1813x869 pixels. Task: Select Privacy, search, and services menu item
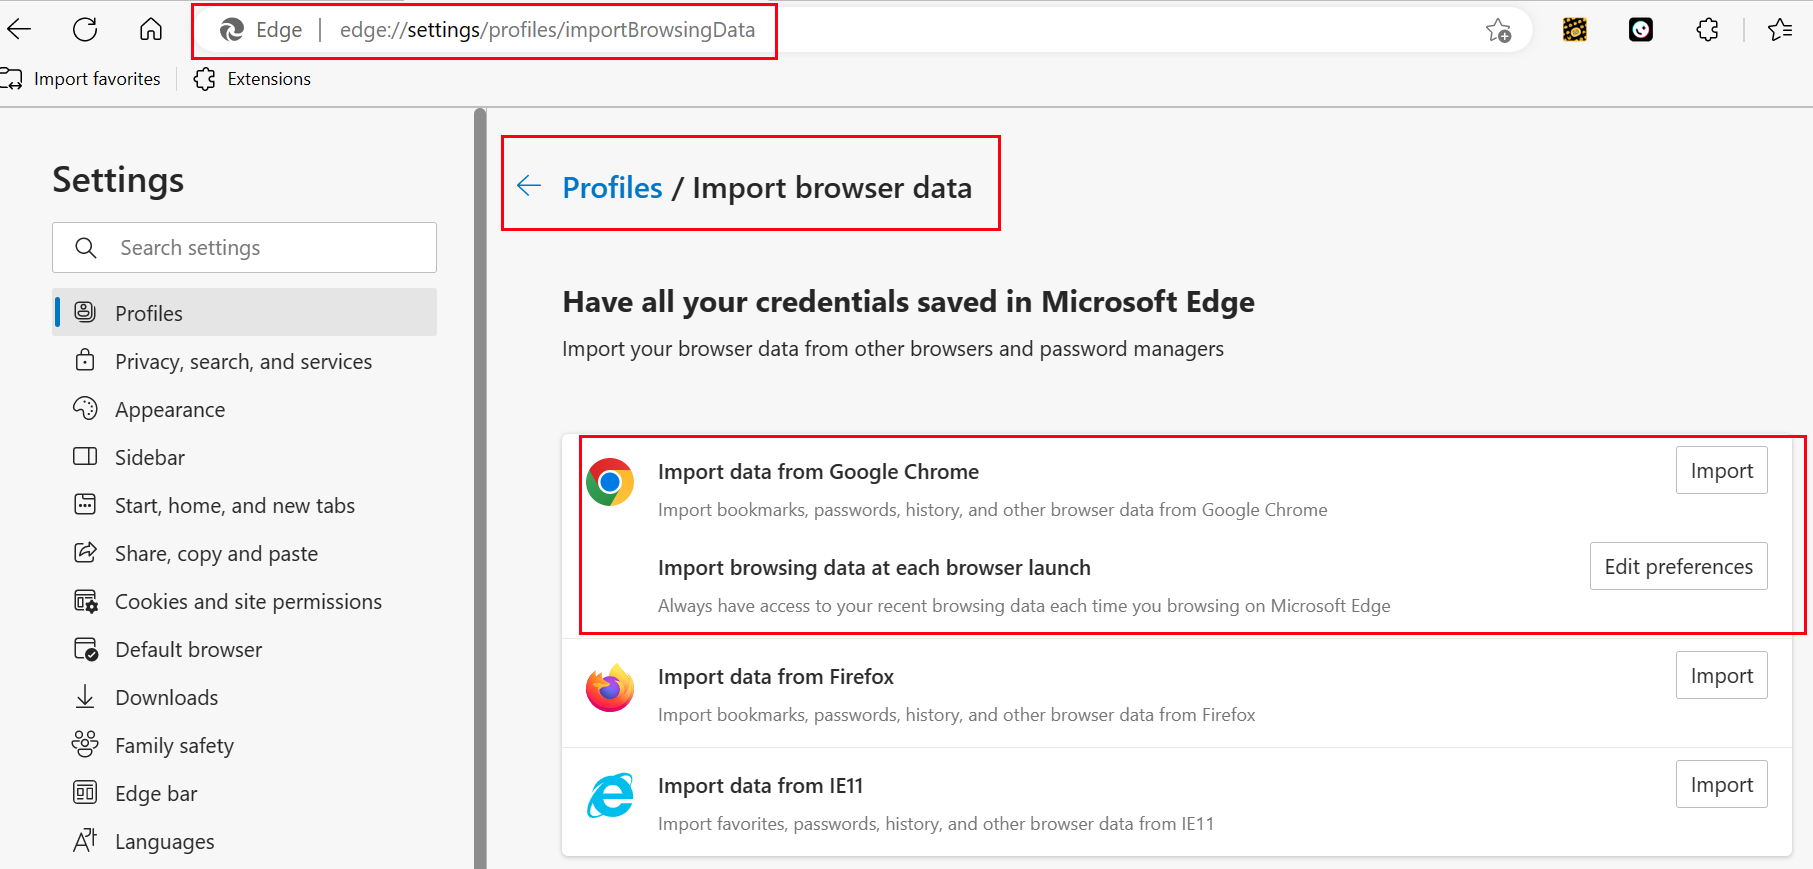click(243, 362)
